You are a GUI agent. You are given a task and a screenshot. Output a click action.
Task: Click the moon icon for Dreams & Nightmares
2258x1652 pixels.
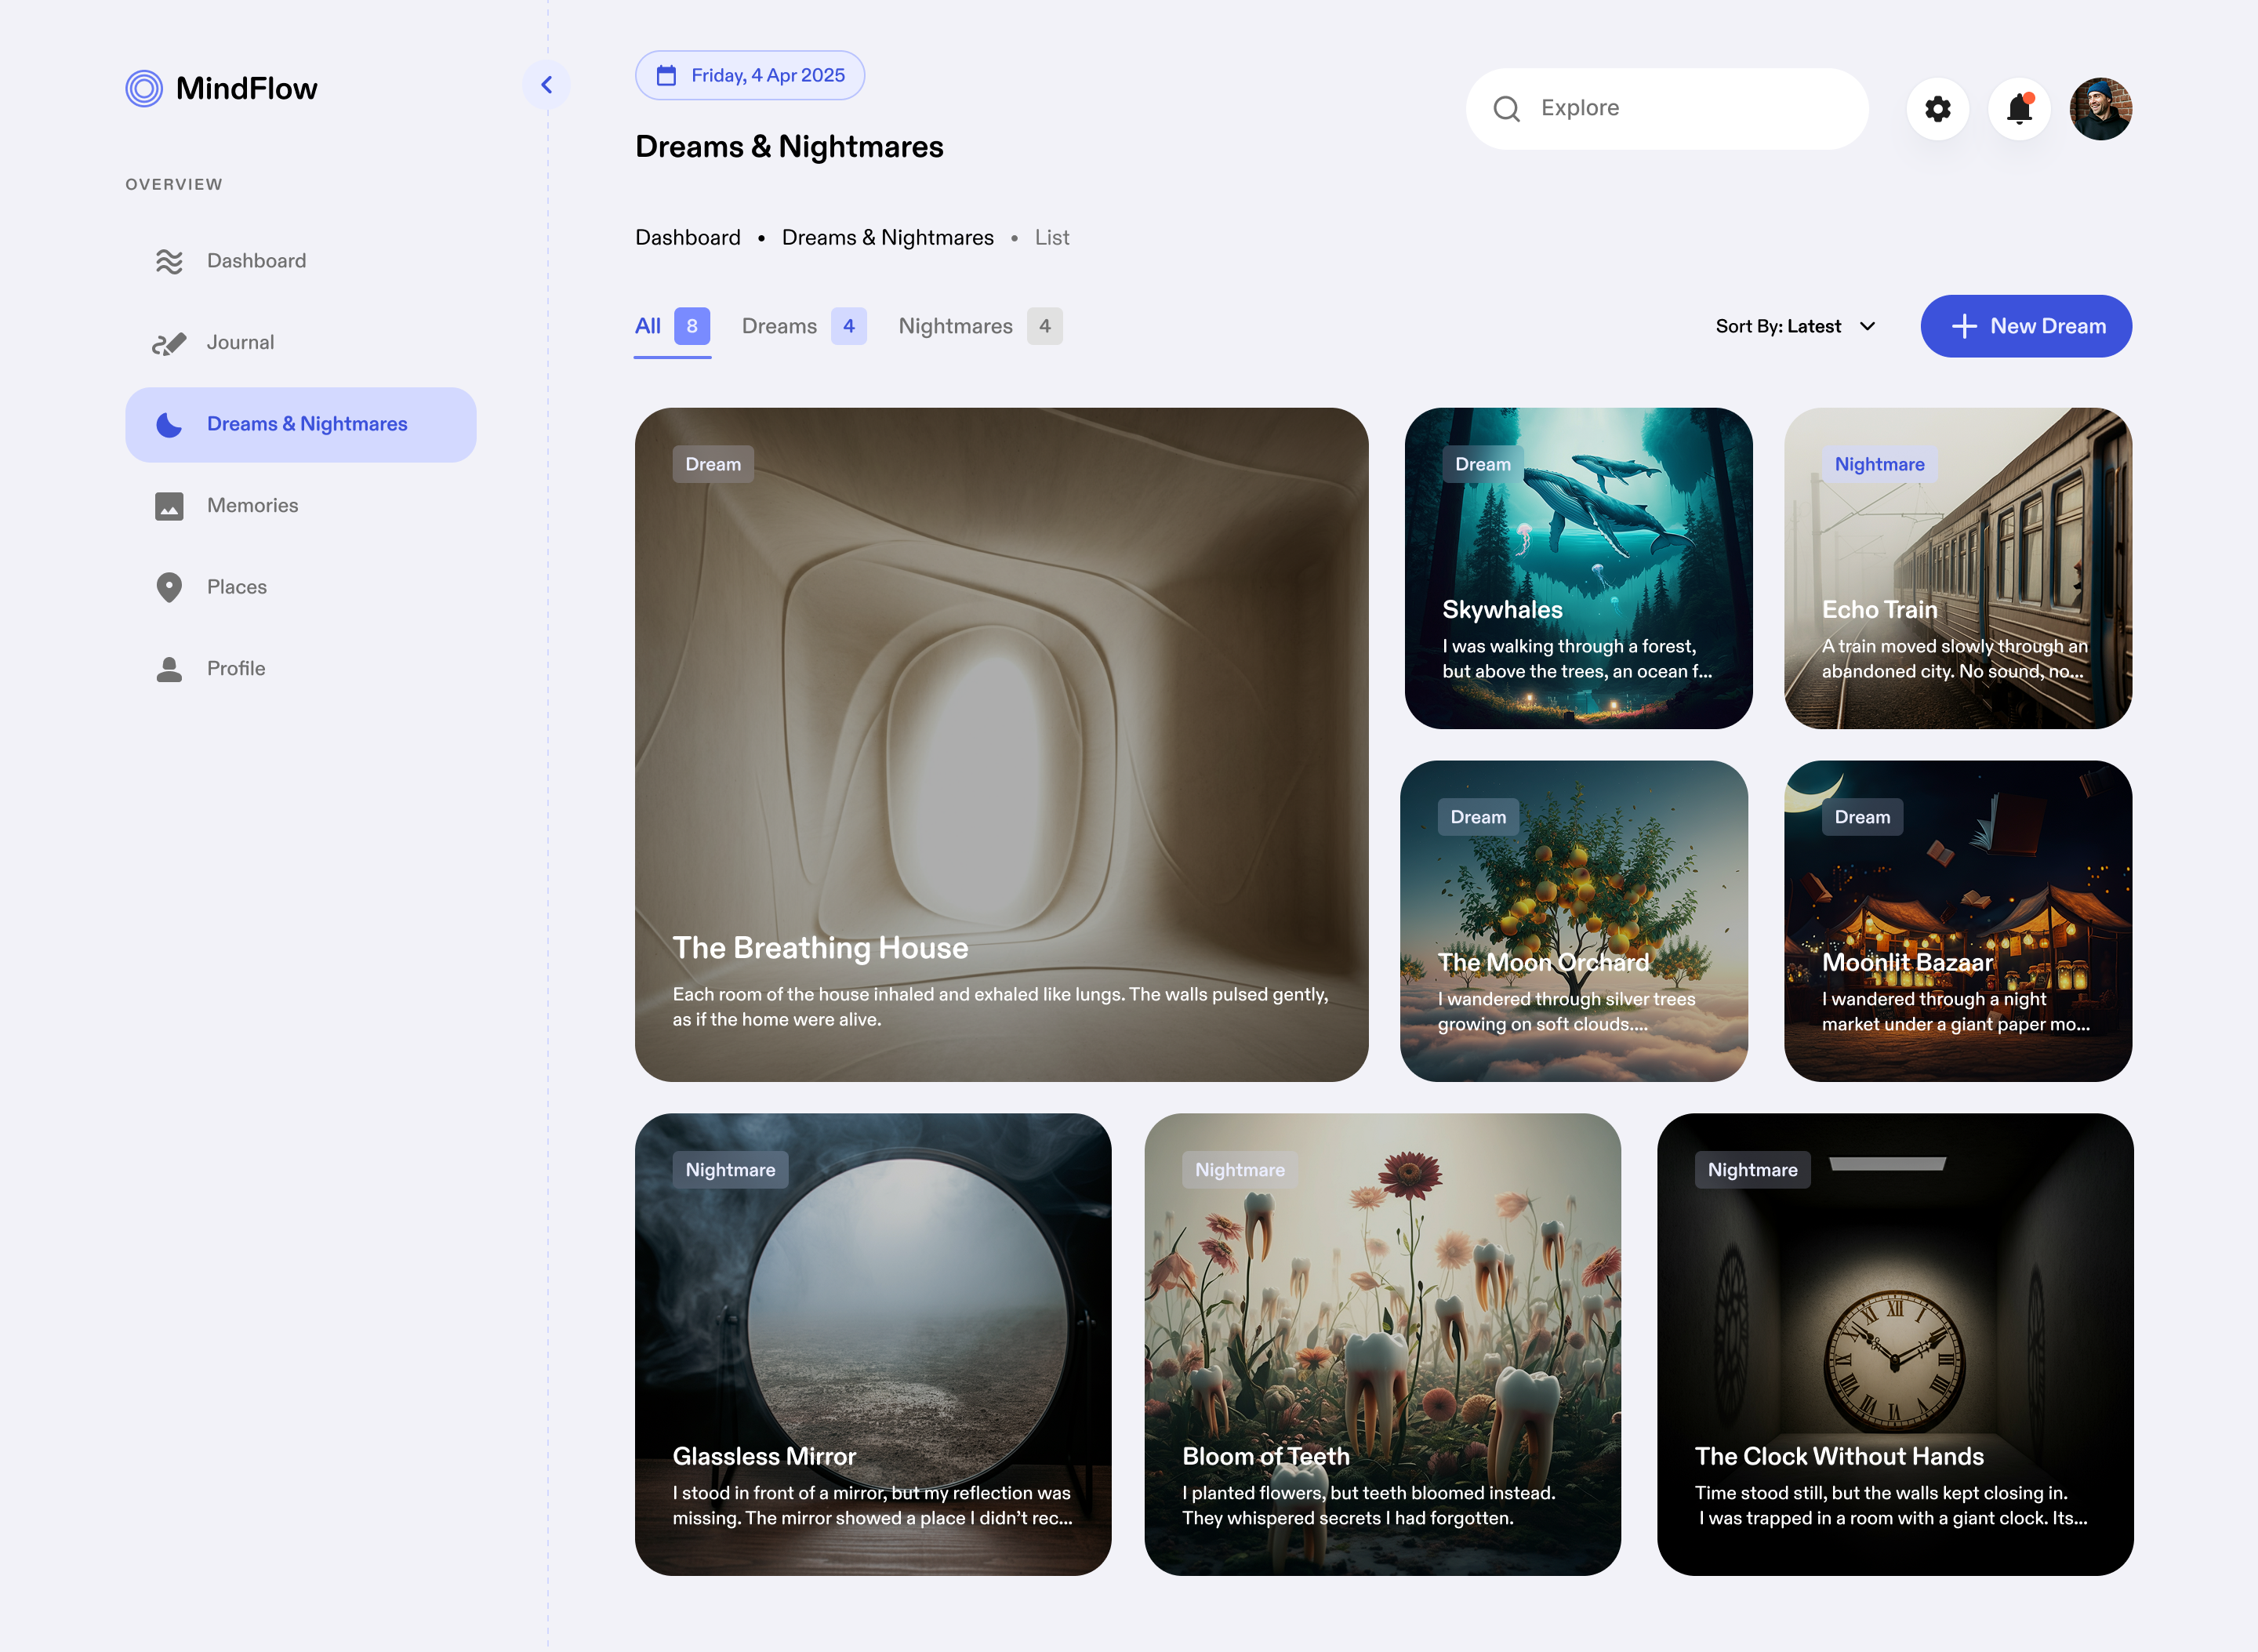tap(169, 425)
